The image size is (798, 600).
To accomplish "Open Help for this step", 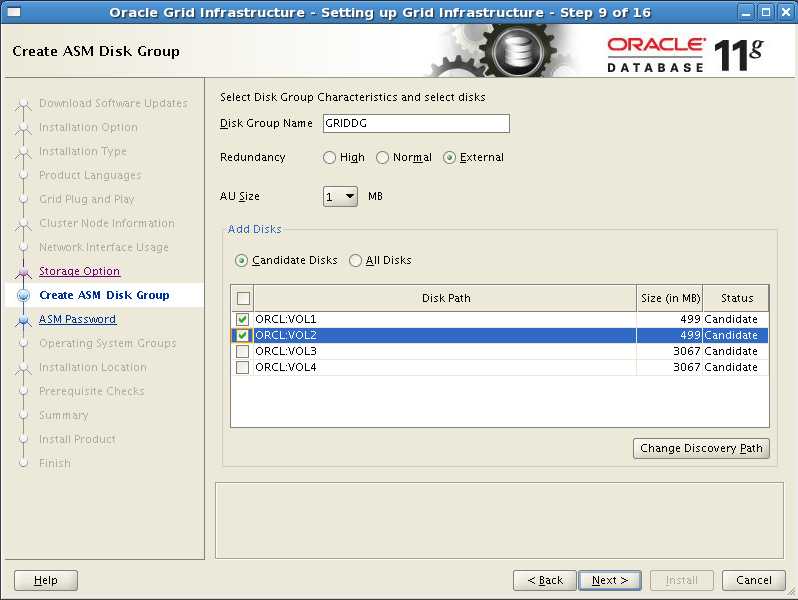I will [46, 580].
